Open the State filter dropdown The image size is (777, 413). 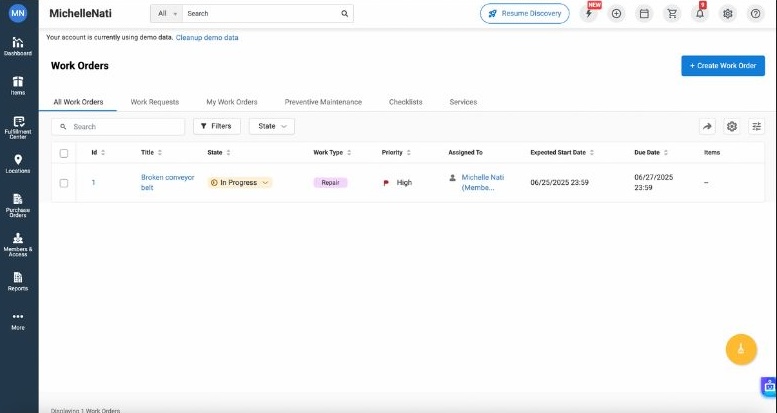(272, 126)
